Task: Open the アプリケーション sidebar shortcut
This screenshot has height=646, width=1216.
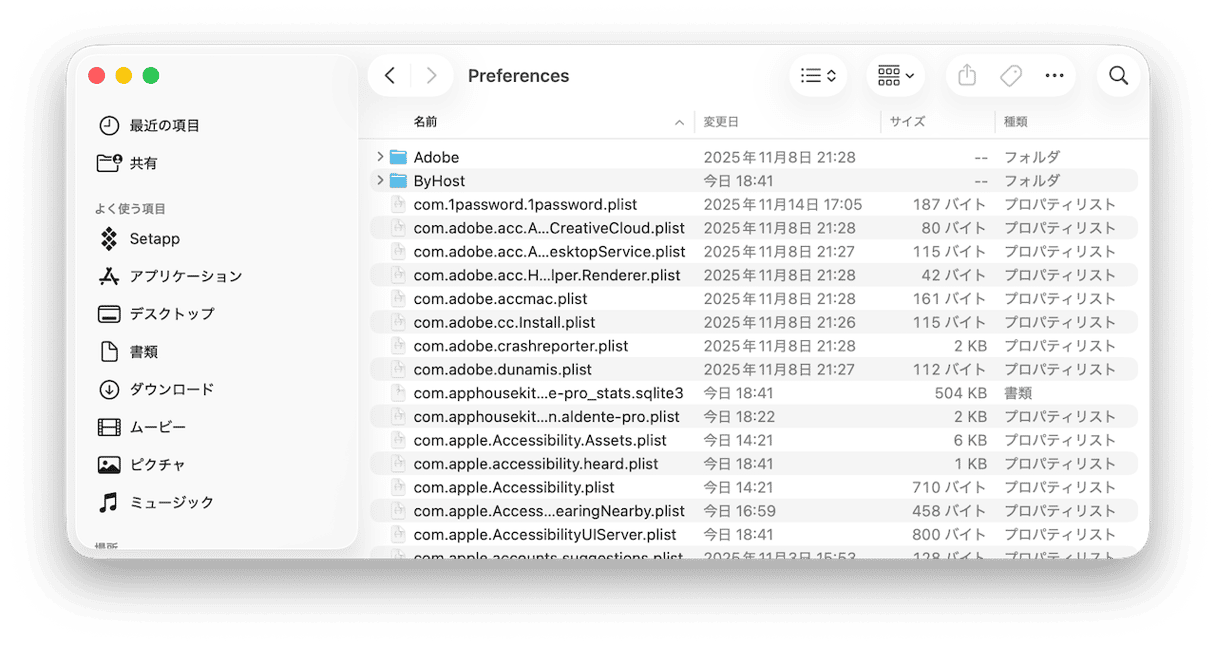Action: click(x=183, y=276)
